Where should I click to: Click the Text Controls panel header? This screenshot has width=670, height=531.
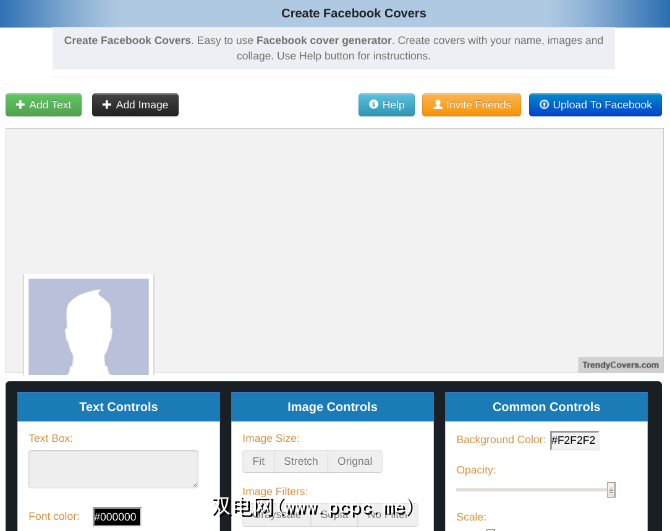pos(118,407)
